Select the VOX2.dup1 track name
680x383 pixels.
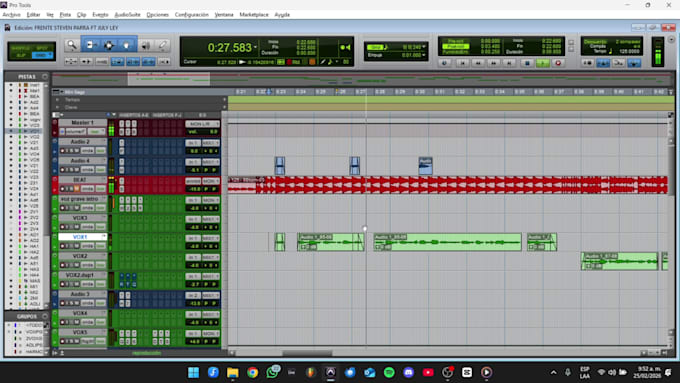[x=80, y=275]
